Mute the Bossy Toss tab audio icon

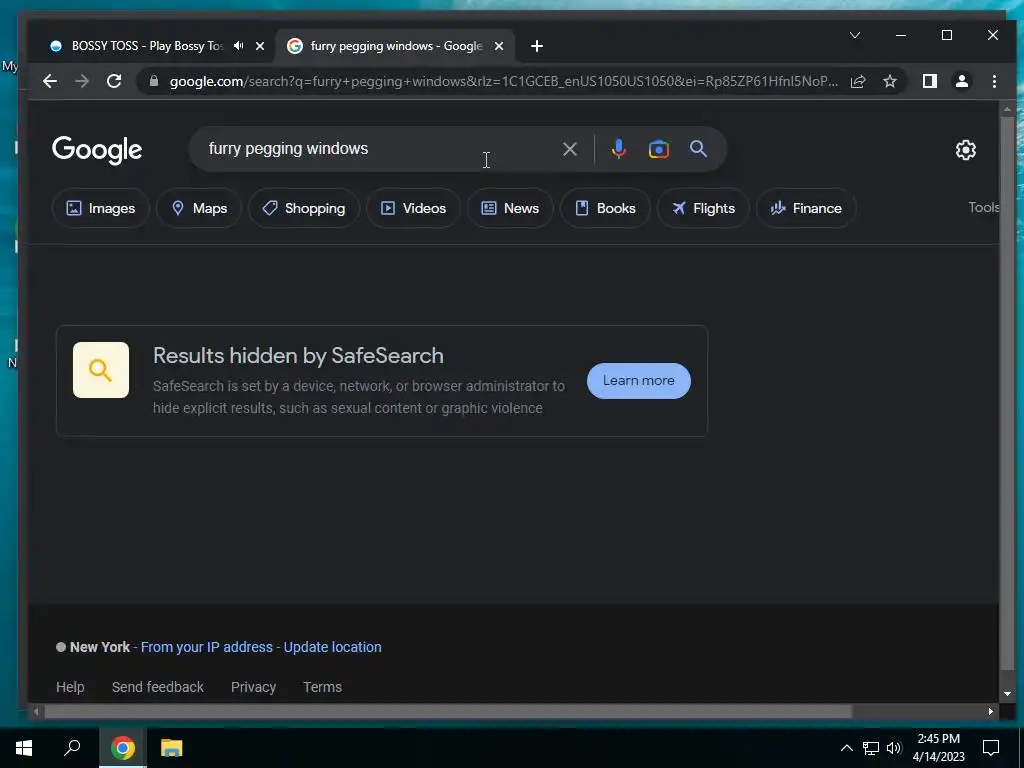[239, 46]
